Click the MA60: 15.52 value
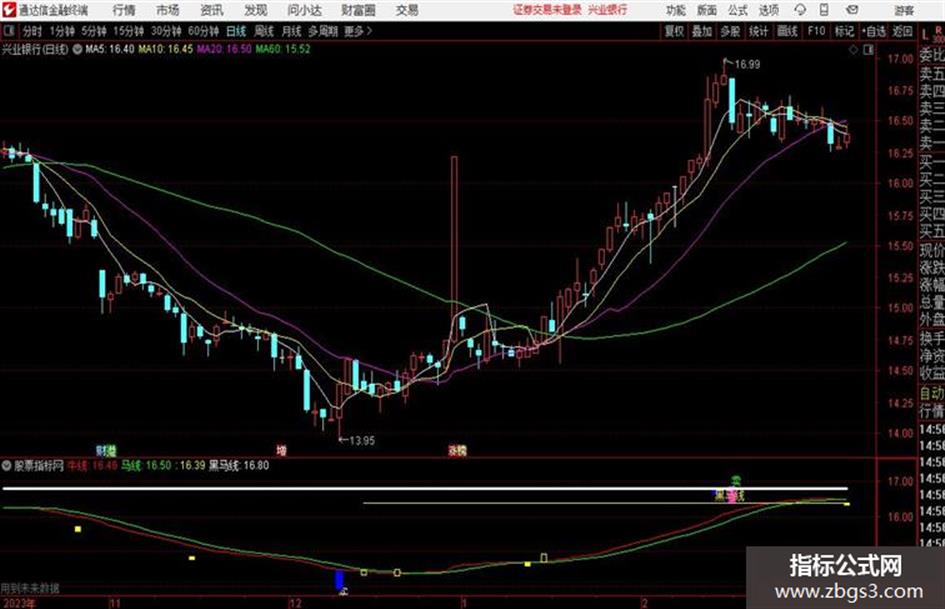The height and width of the screenshot is (609, 945). click(x=283, y=49)
